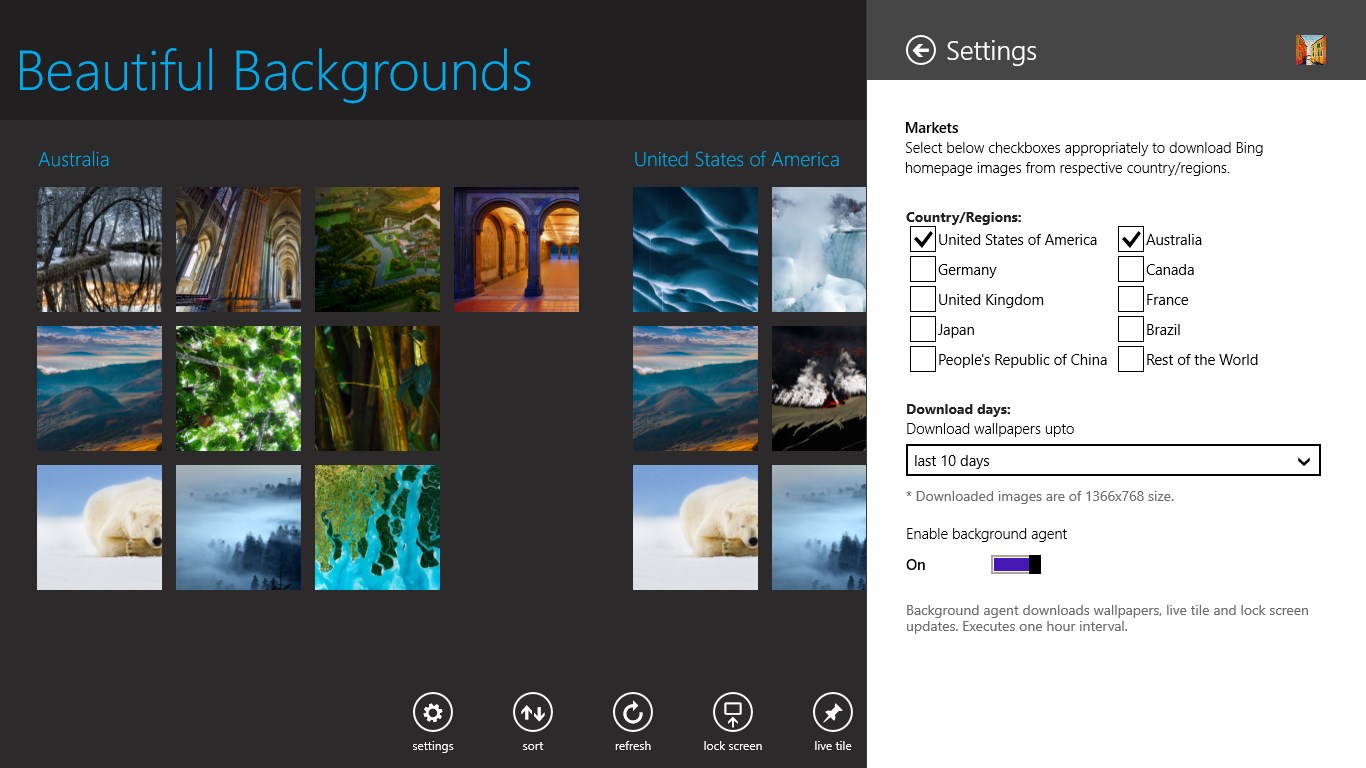Click the Beautiful Backgrounds title

pyautogui.click(x=273, y=72)
